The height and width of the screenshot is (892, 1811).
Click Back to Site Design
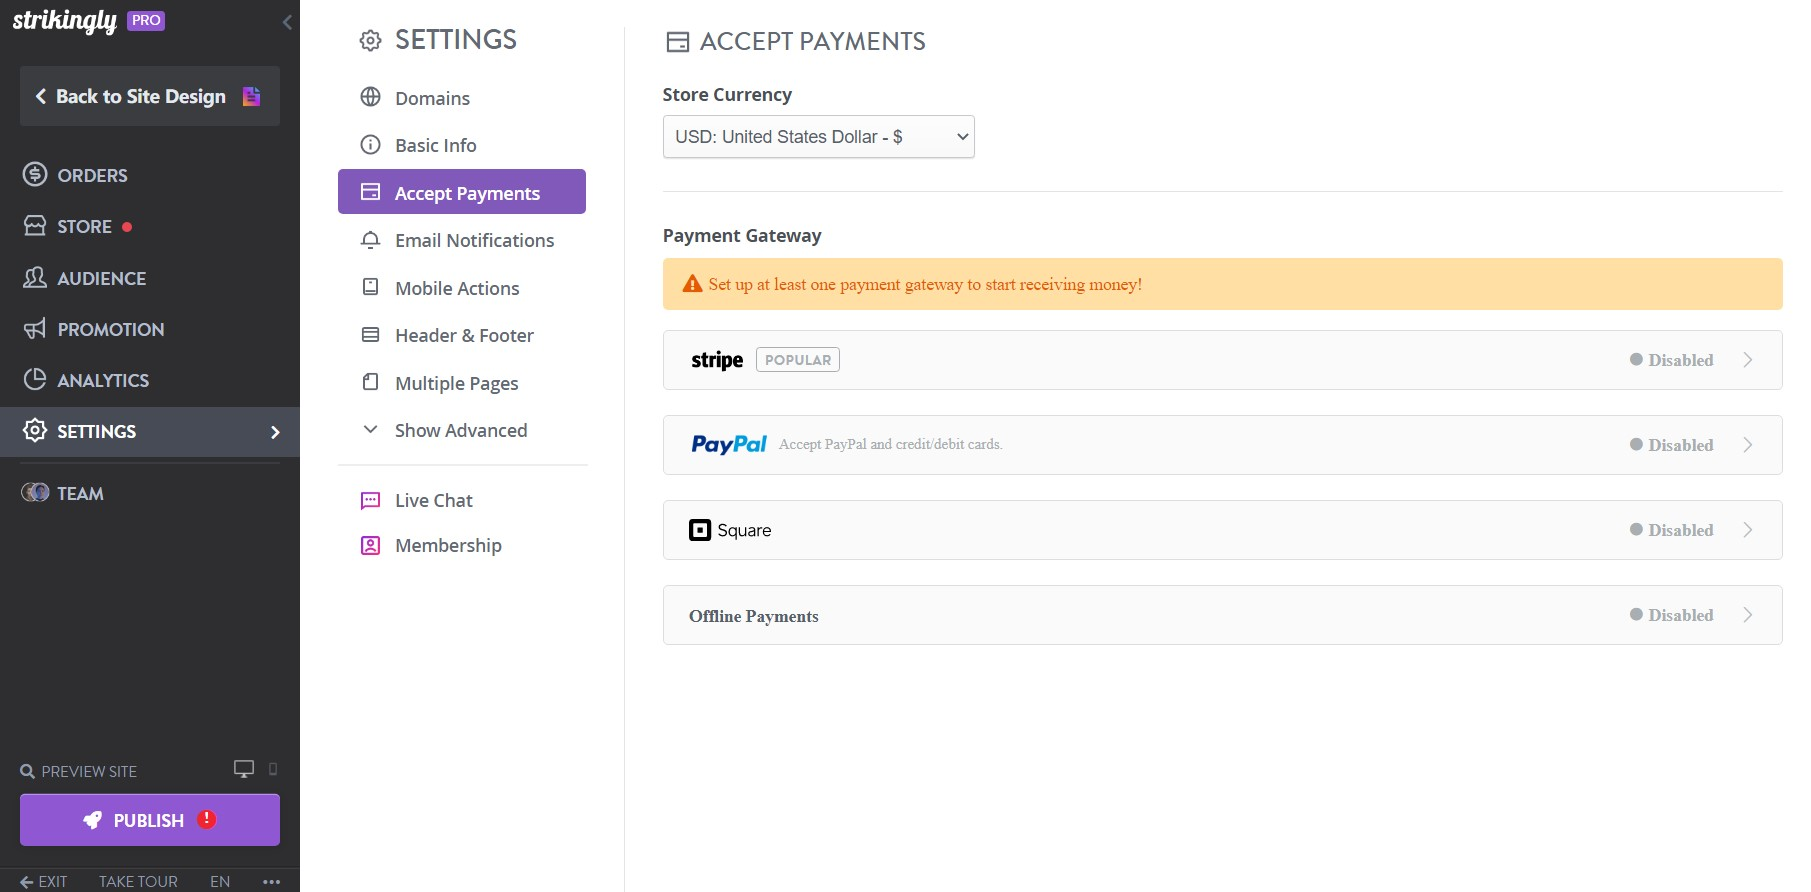click(x=140, y=96)
